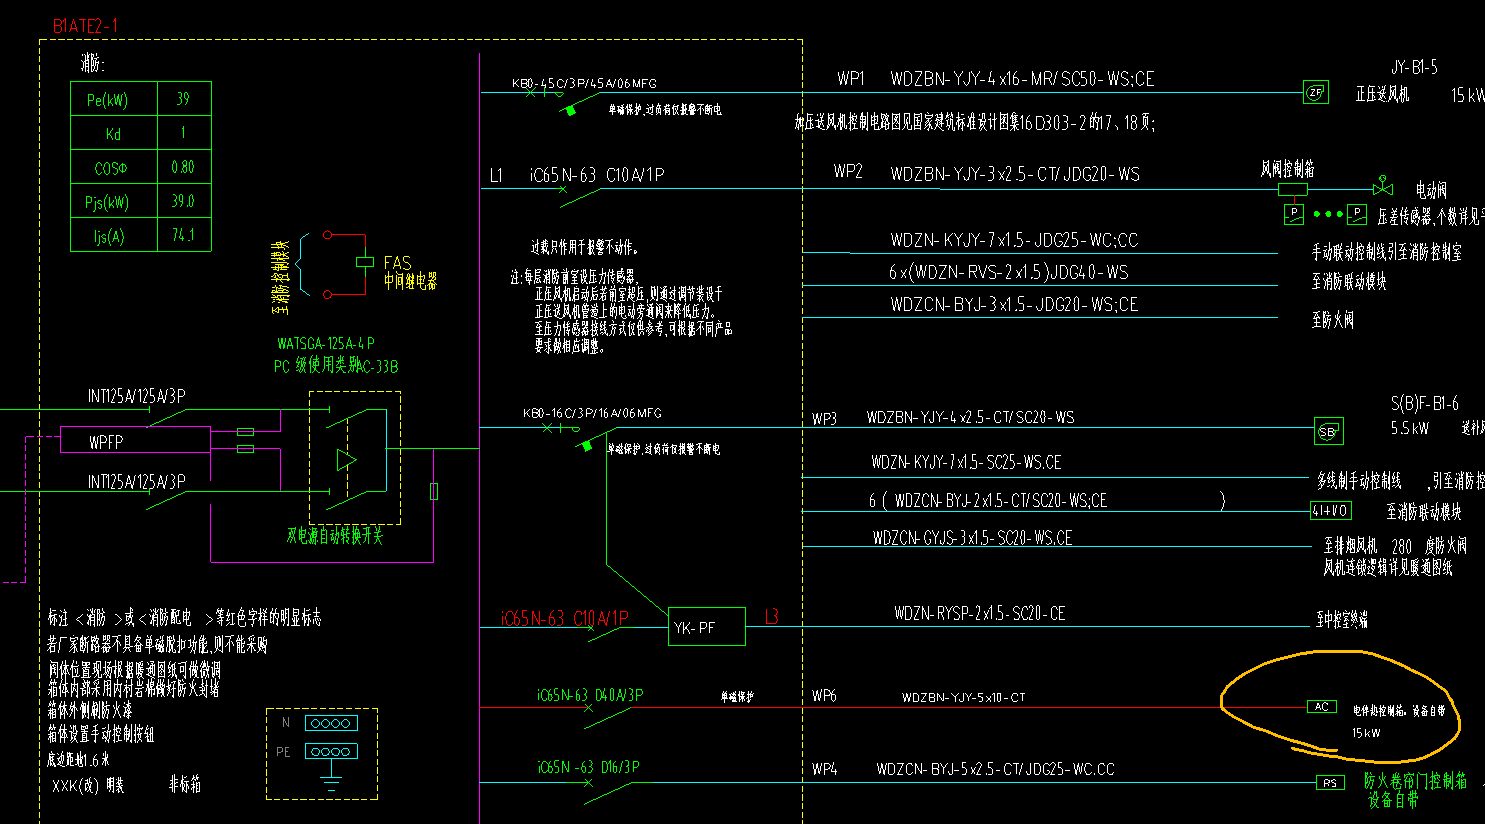Click the 防火卷帘门控制箱 label

point(1415,781)
